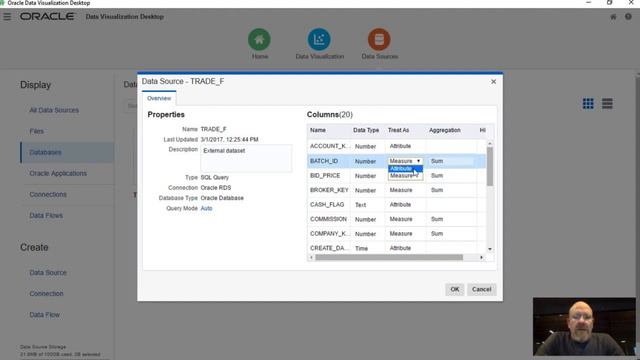
Task: Select the COMMISSION column name cell
Action: point(329,219)
